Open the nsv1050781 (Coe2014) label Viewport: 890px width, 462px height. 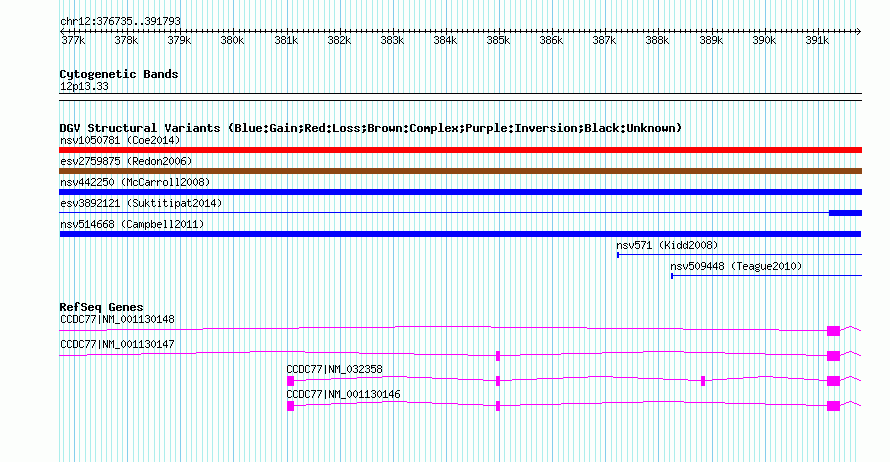tap(120, 140)
